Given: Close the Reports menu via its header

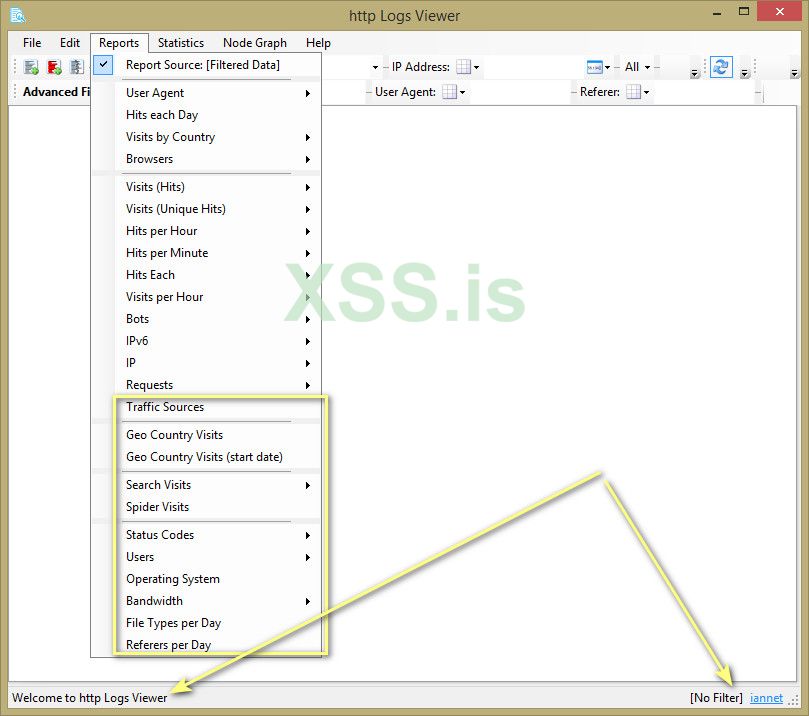Looking at the screenshot, I should click(x=119, y=43).
